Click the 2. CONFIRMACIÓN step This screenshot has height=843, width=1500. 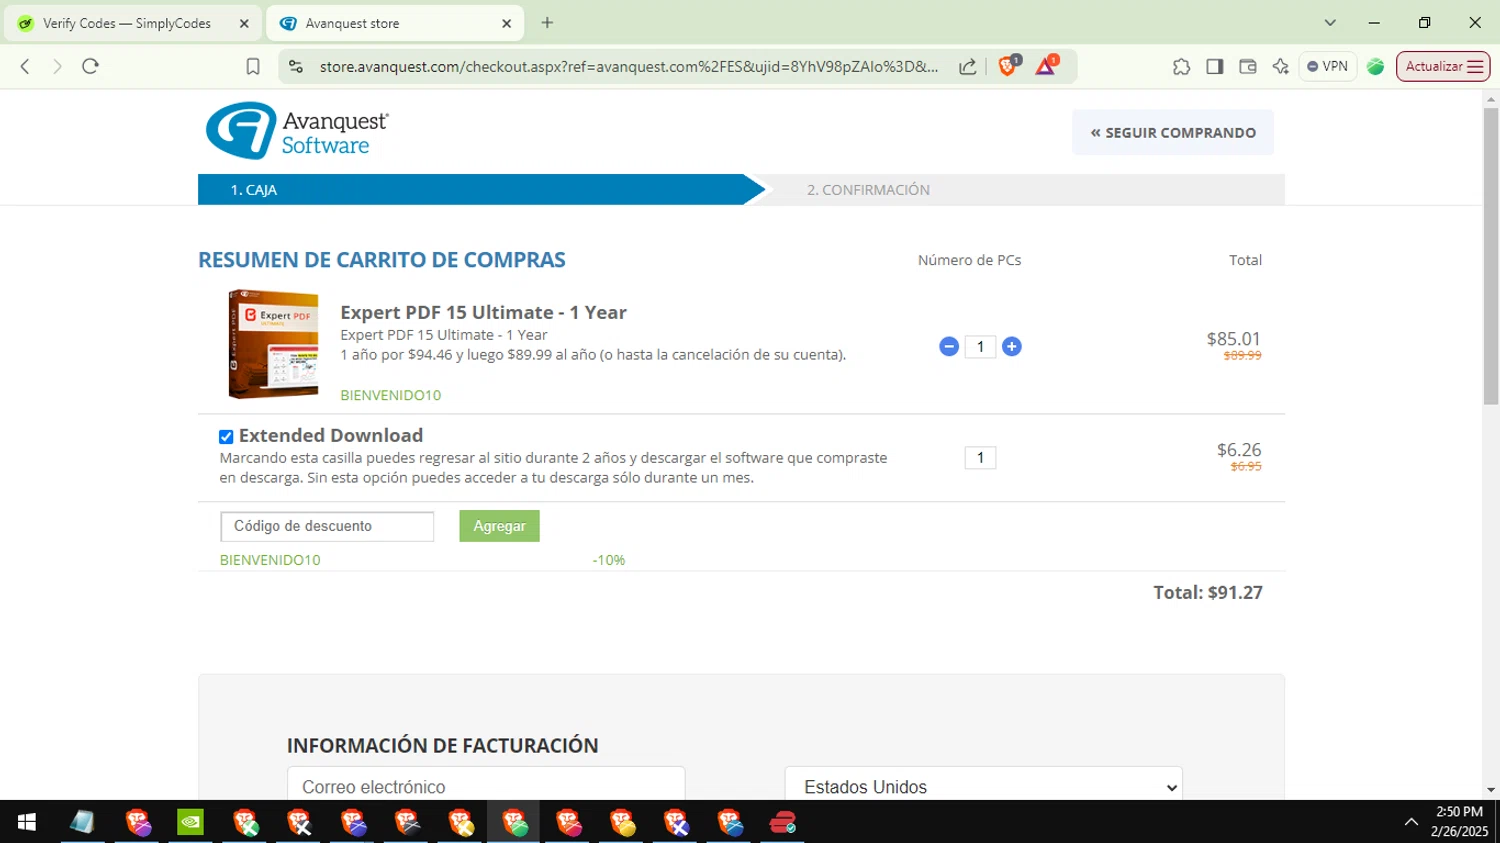tap(868, 190)
